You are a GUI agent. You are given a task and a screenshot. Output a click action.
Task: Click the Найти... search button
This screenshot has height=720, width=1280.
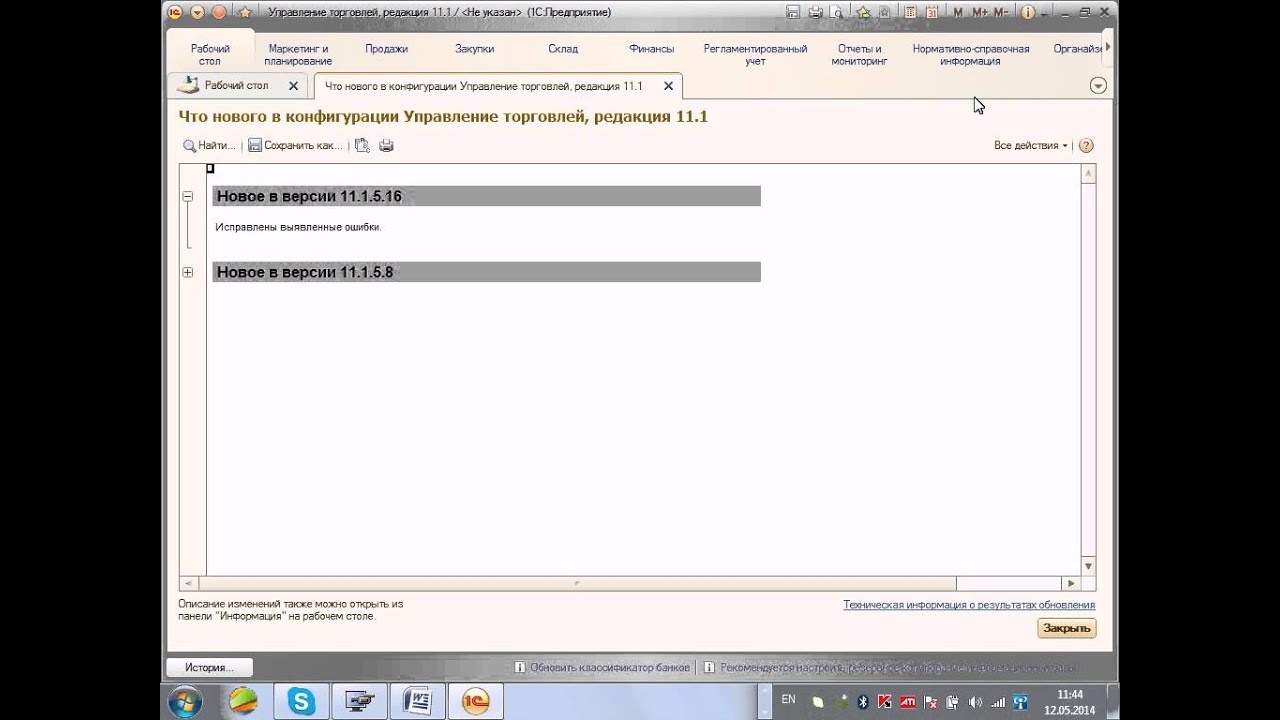click(209, 146)
